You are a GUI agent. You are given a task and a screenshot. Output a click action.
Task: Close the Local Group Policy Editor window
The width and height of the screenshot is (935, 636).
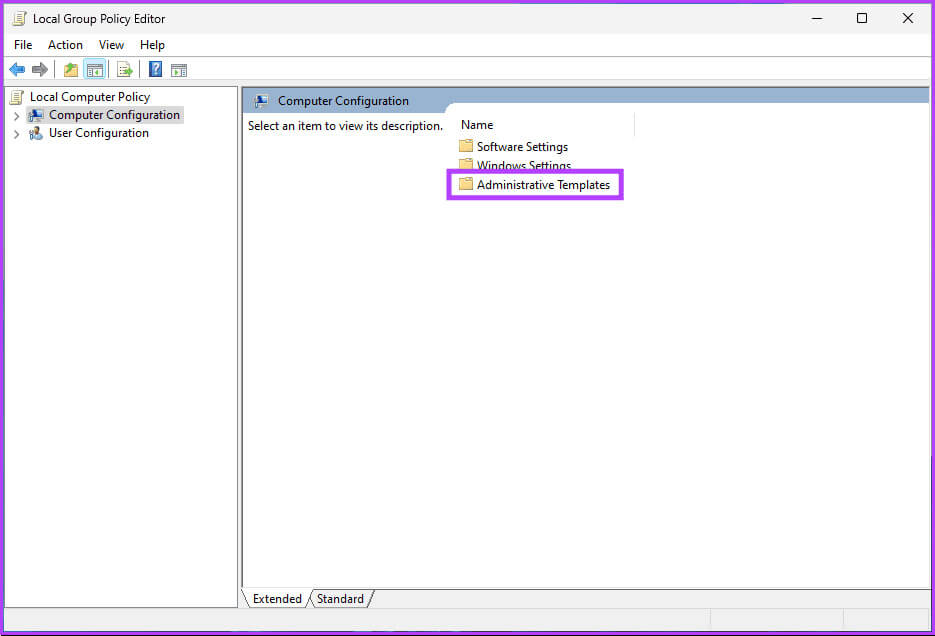(908, 18)
